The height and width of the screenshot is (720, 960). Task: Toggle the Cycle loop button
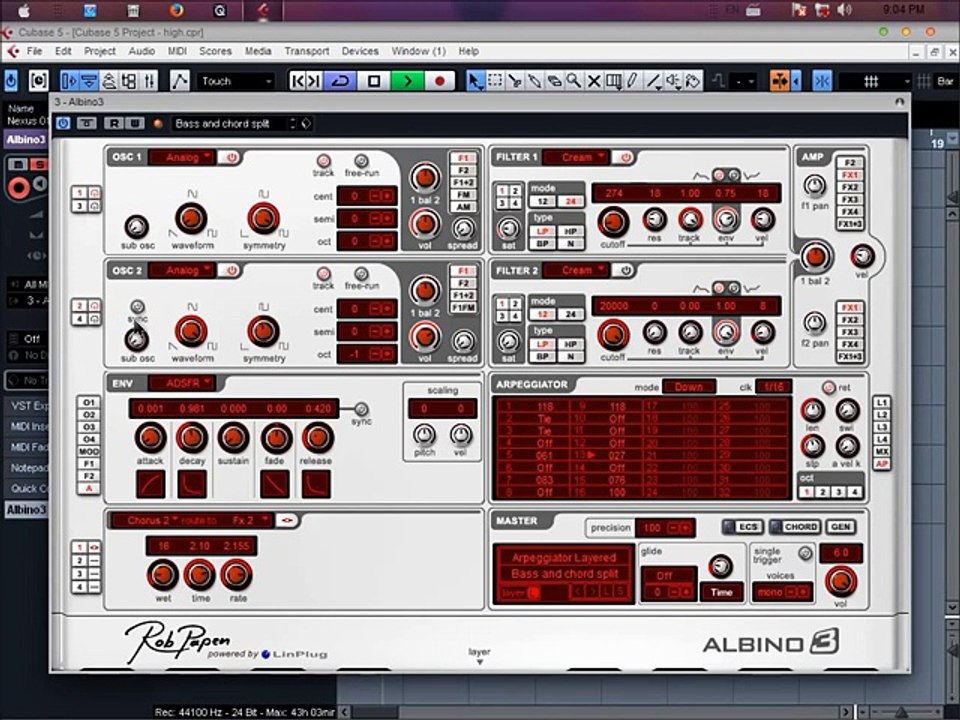pyautogui.click(x=340, y=81)
